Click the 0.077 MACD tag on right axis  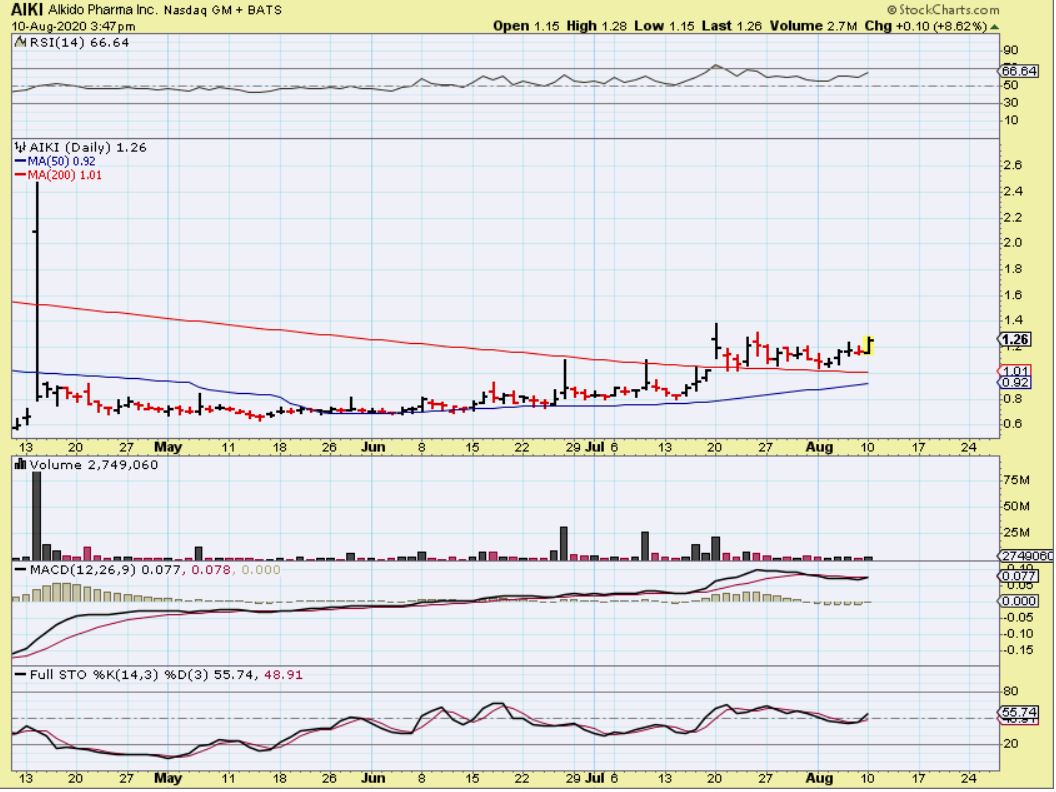click(1018, 576)
